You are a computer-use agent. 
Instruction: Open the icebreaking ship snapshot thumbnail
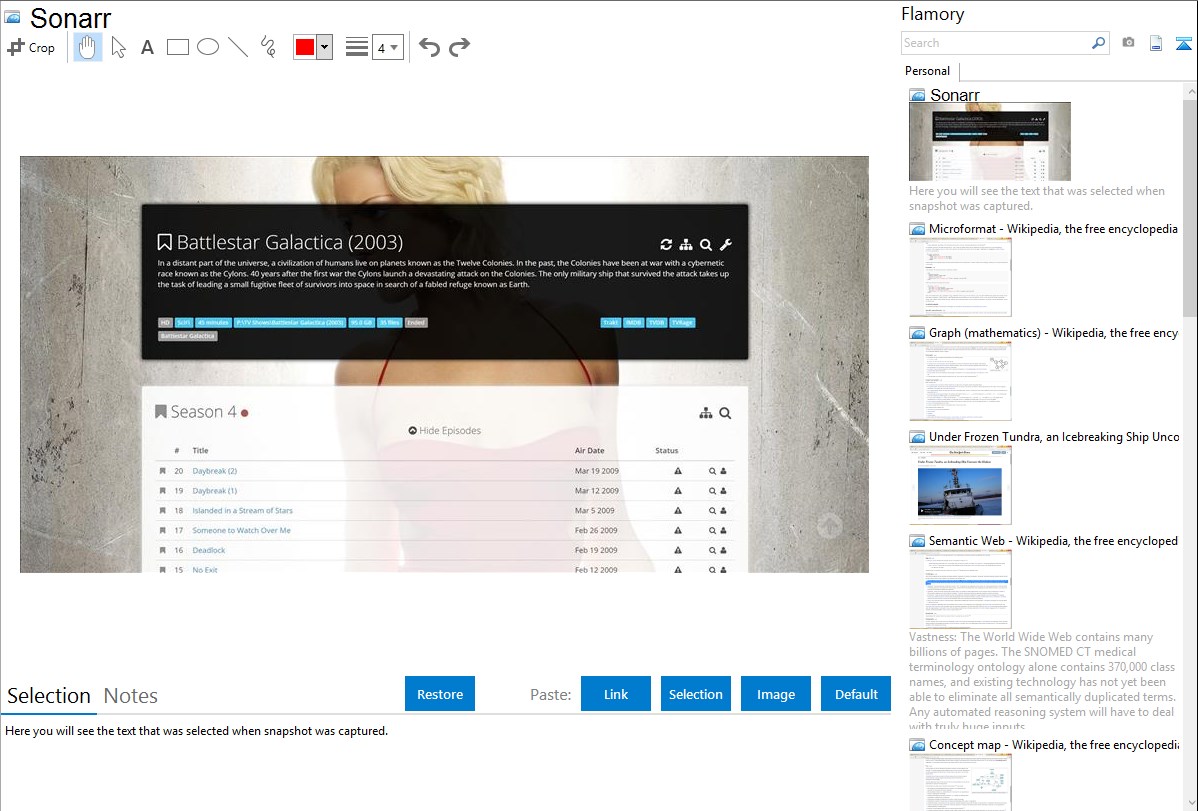[x=960, y=485]
